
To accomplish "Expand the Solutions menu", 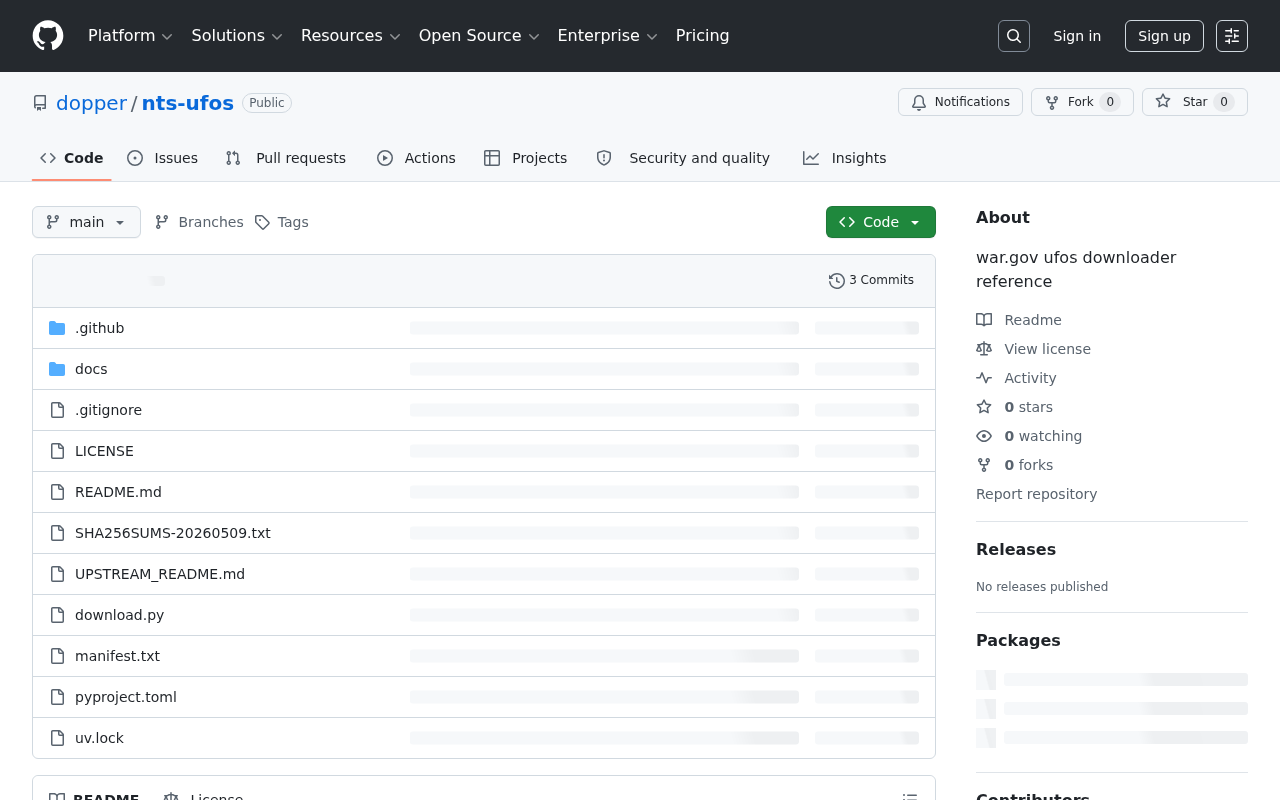I will (x=237, y=36).
